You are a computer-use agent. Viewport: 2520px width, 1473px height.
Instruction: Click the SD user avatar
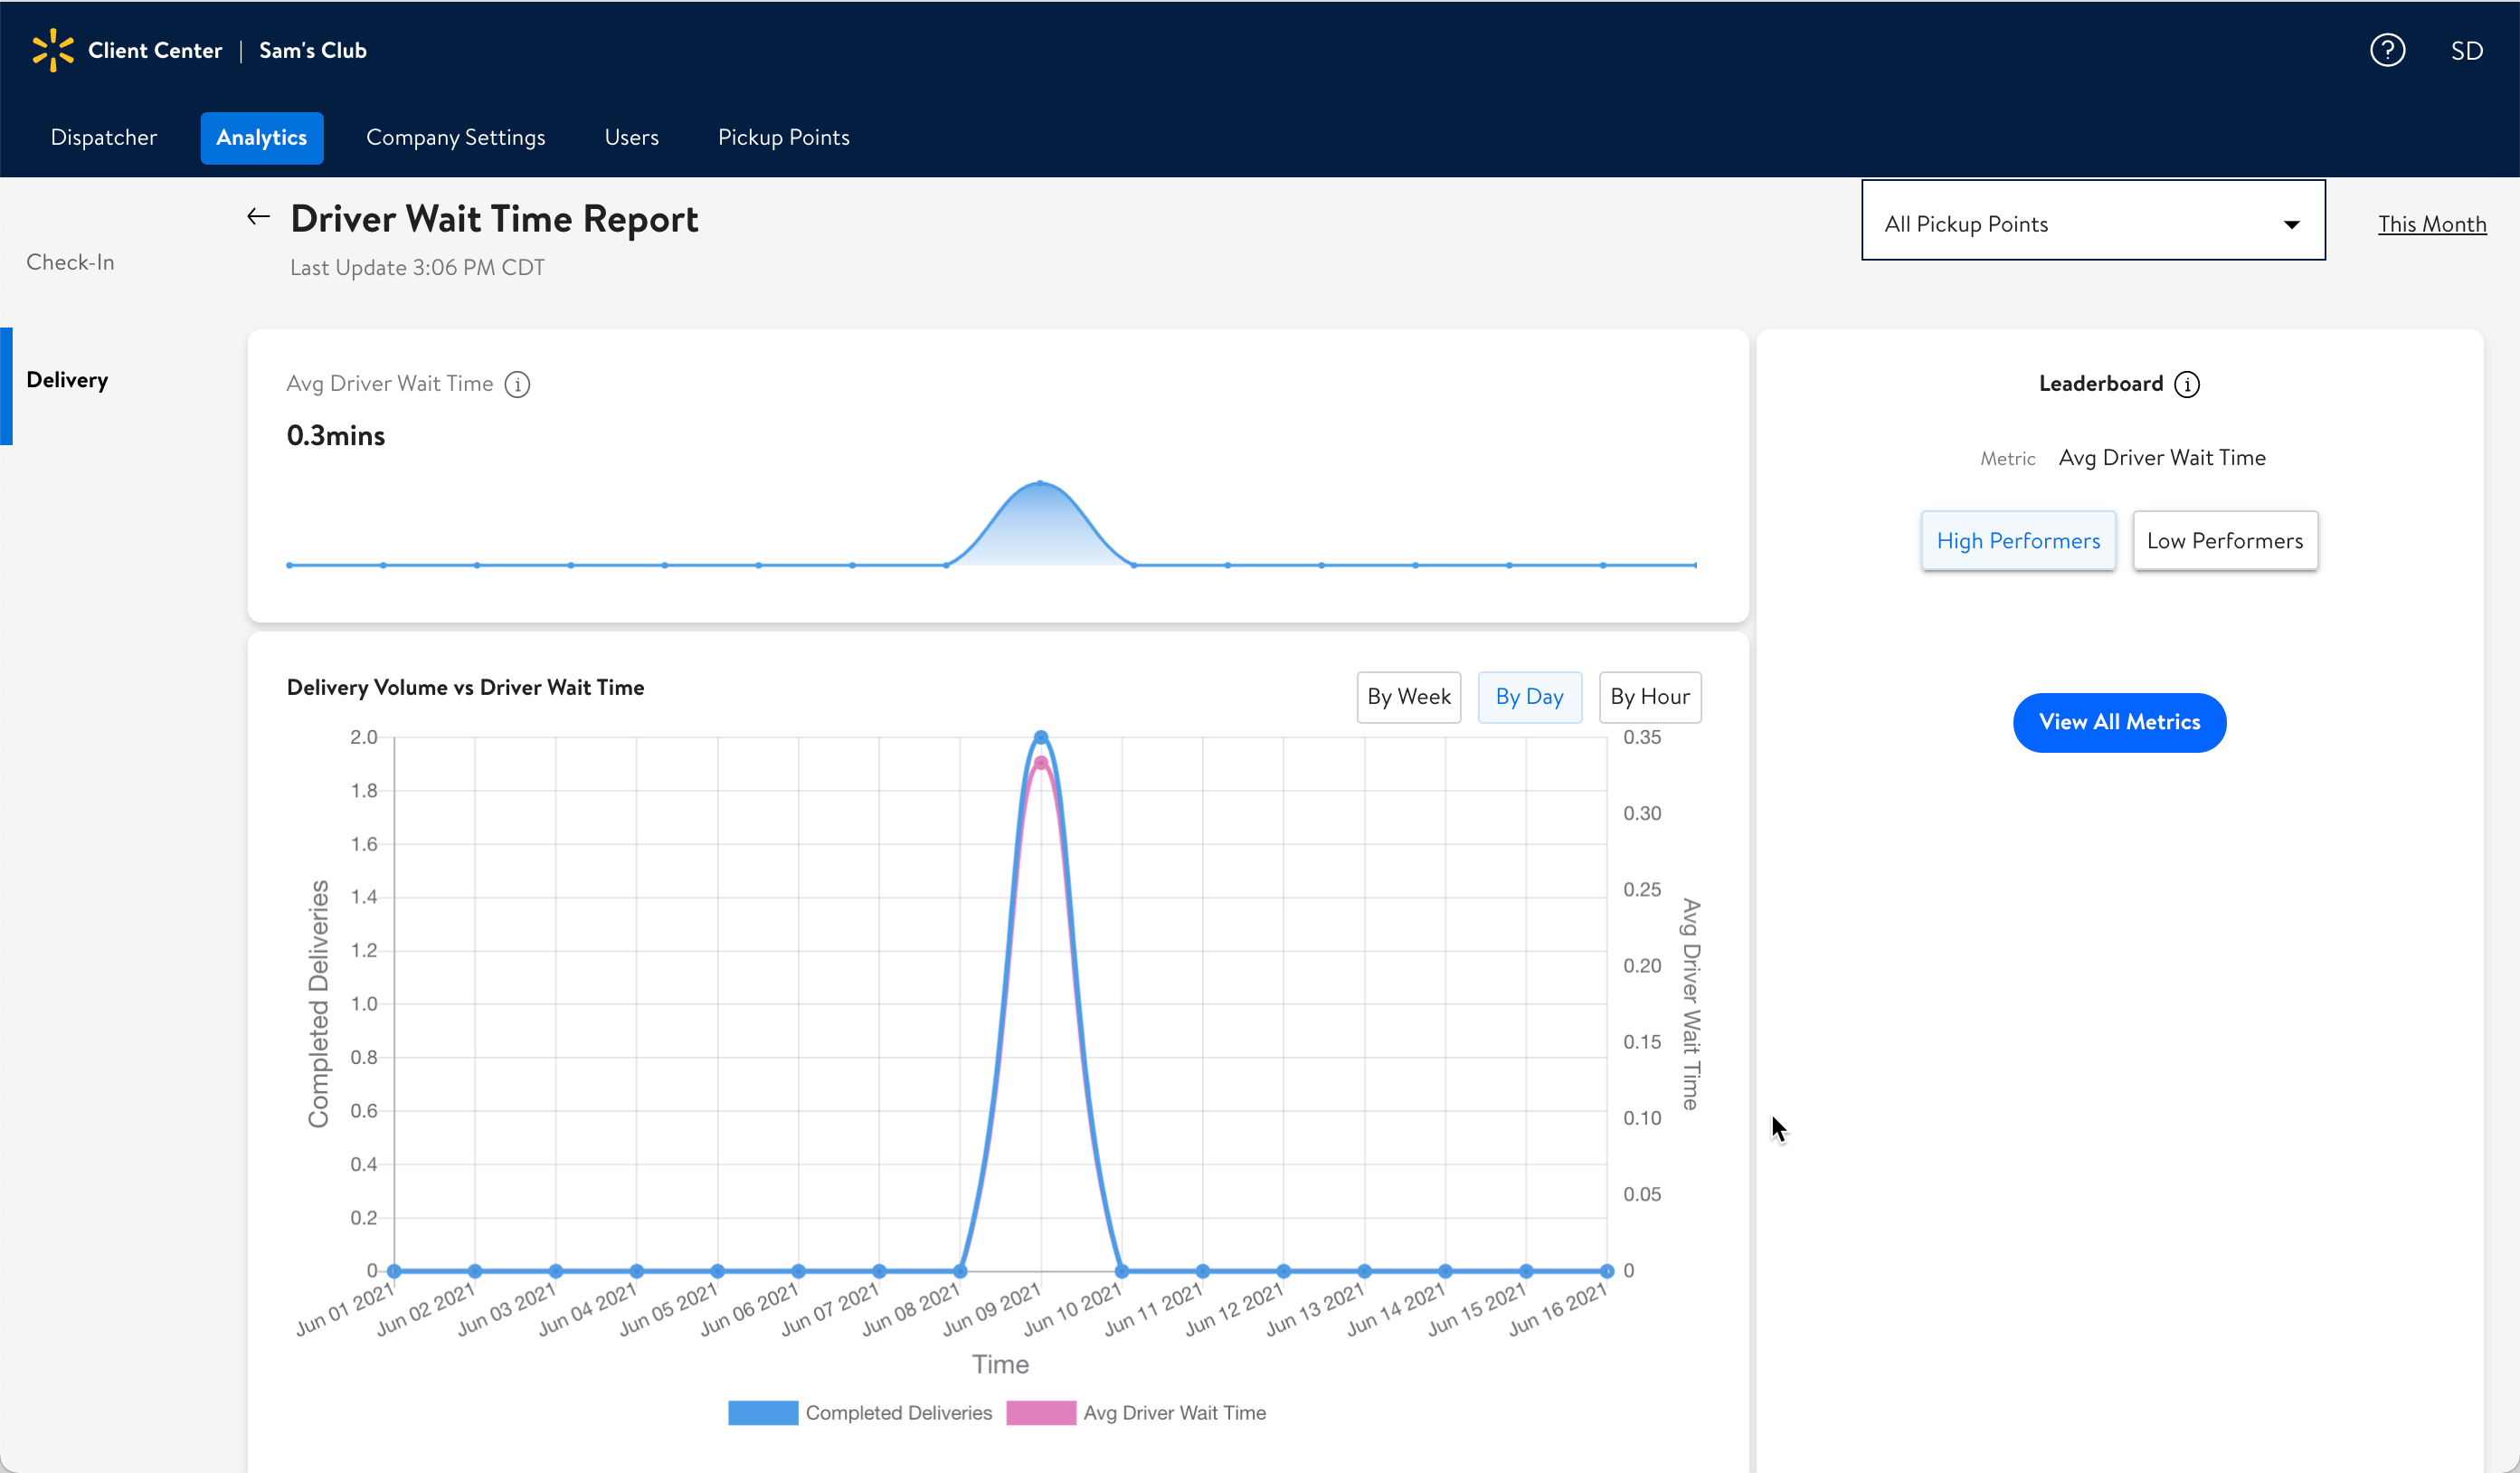coord(2466,51)
